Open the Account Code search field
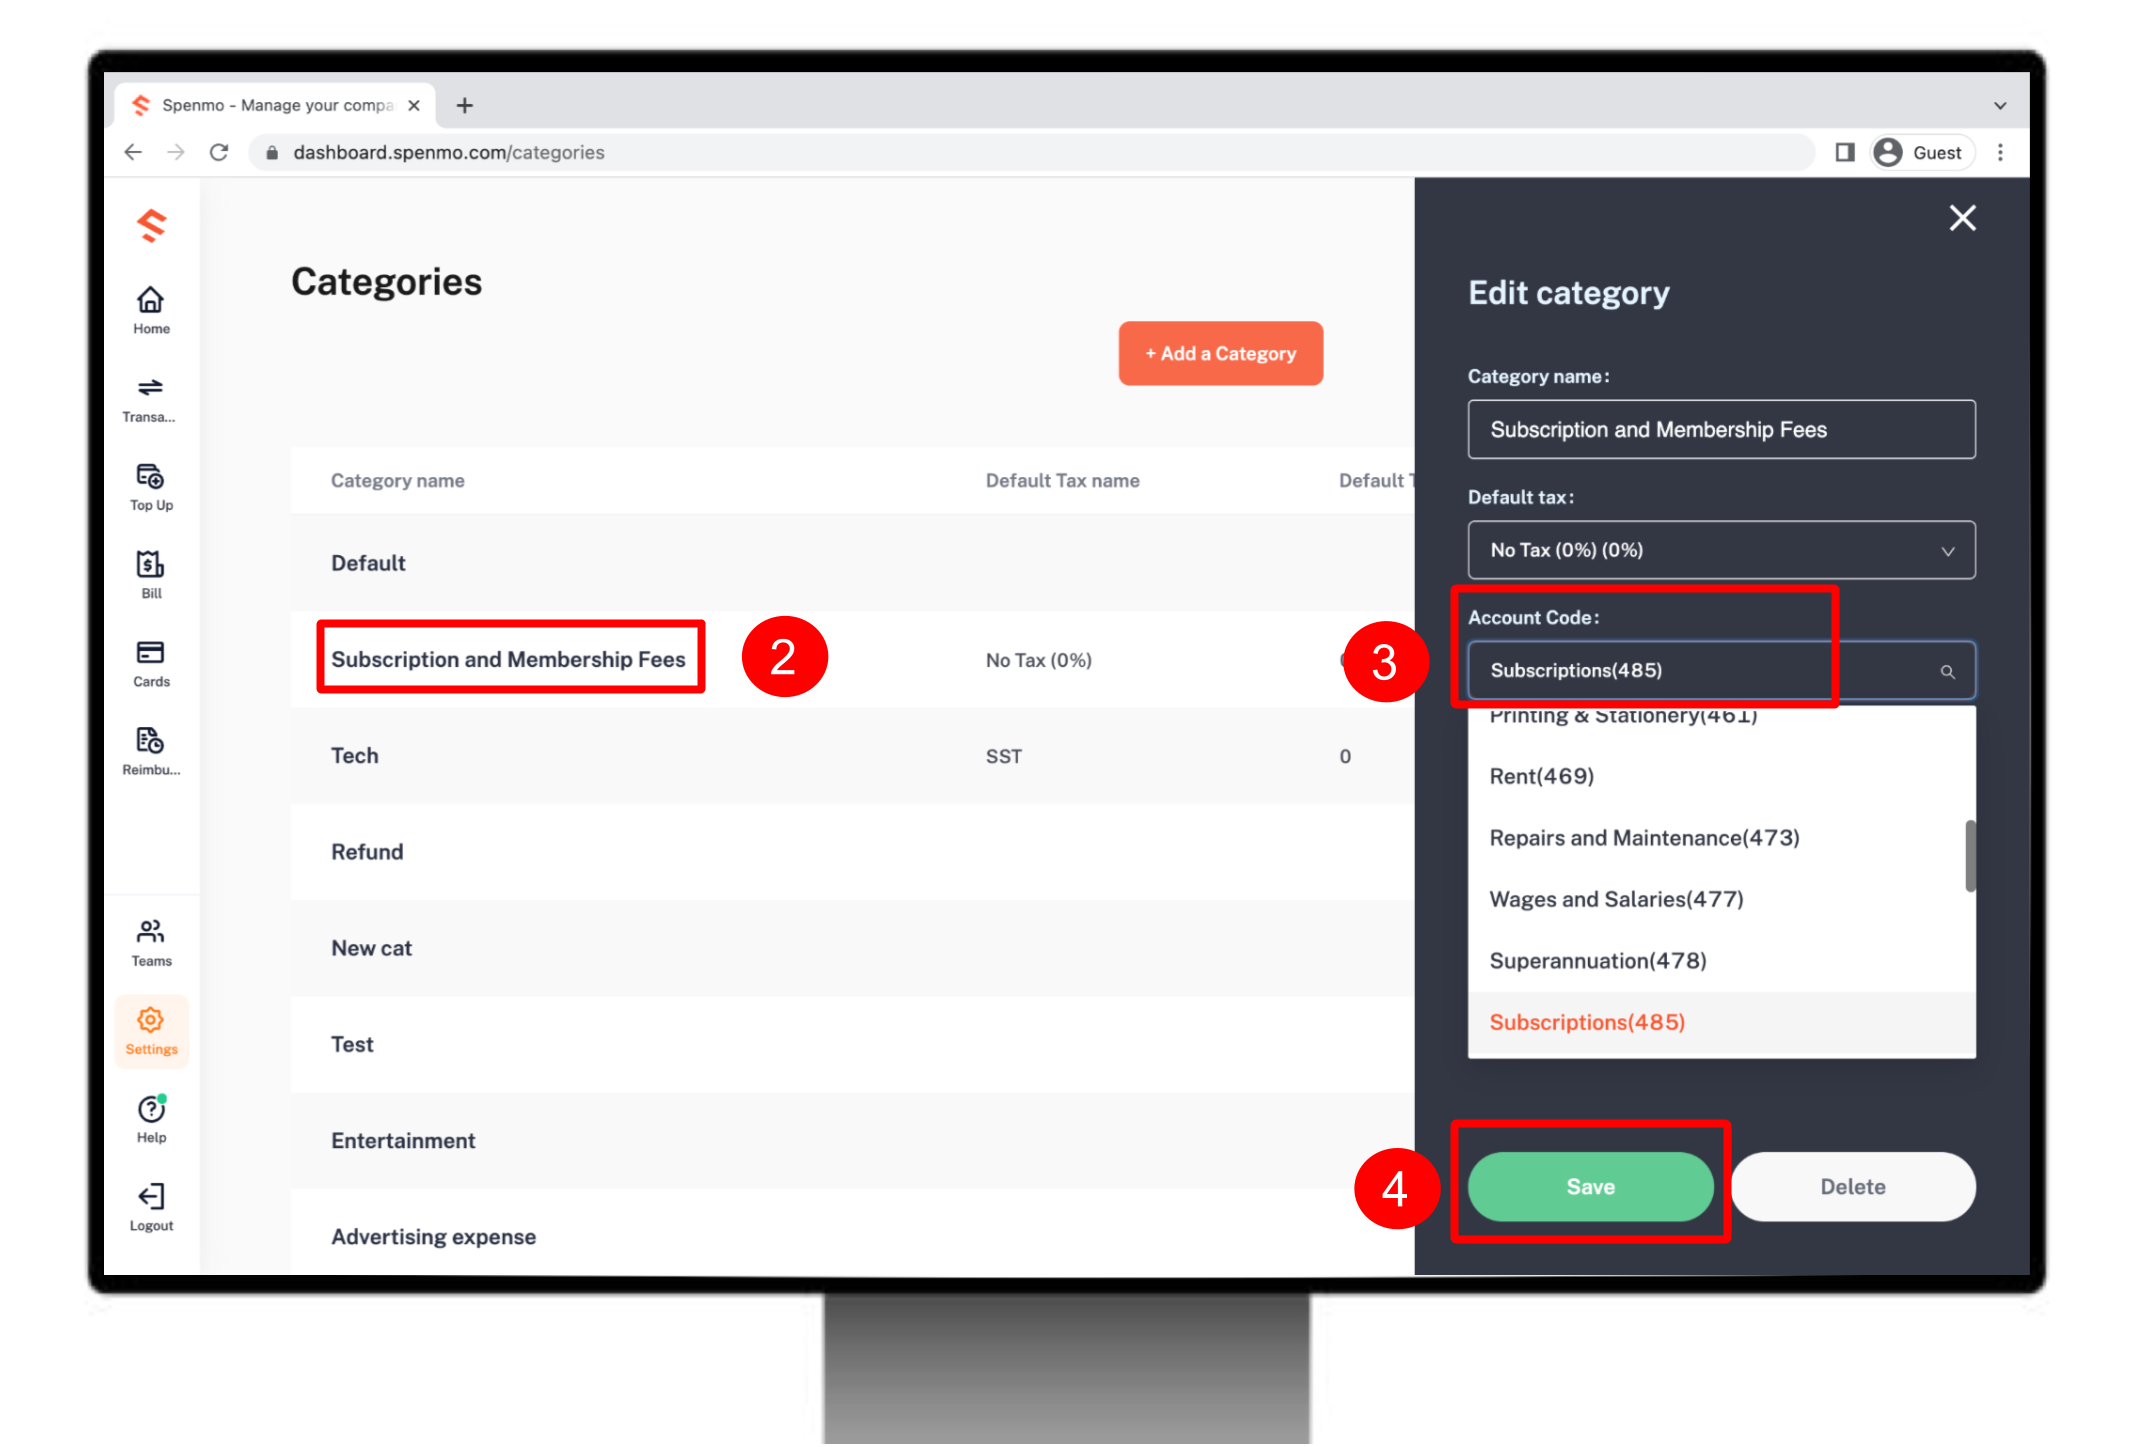The image size is (2132, 1447). click(x=1721, y=671)
